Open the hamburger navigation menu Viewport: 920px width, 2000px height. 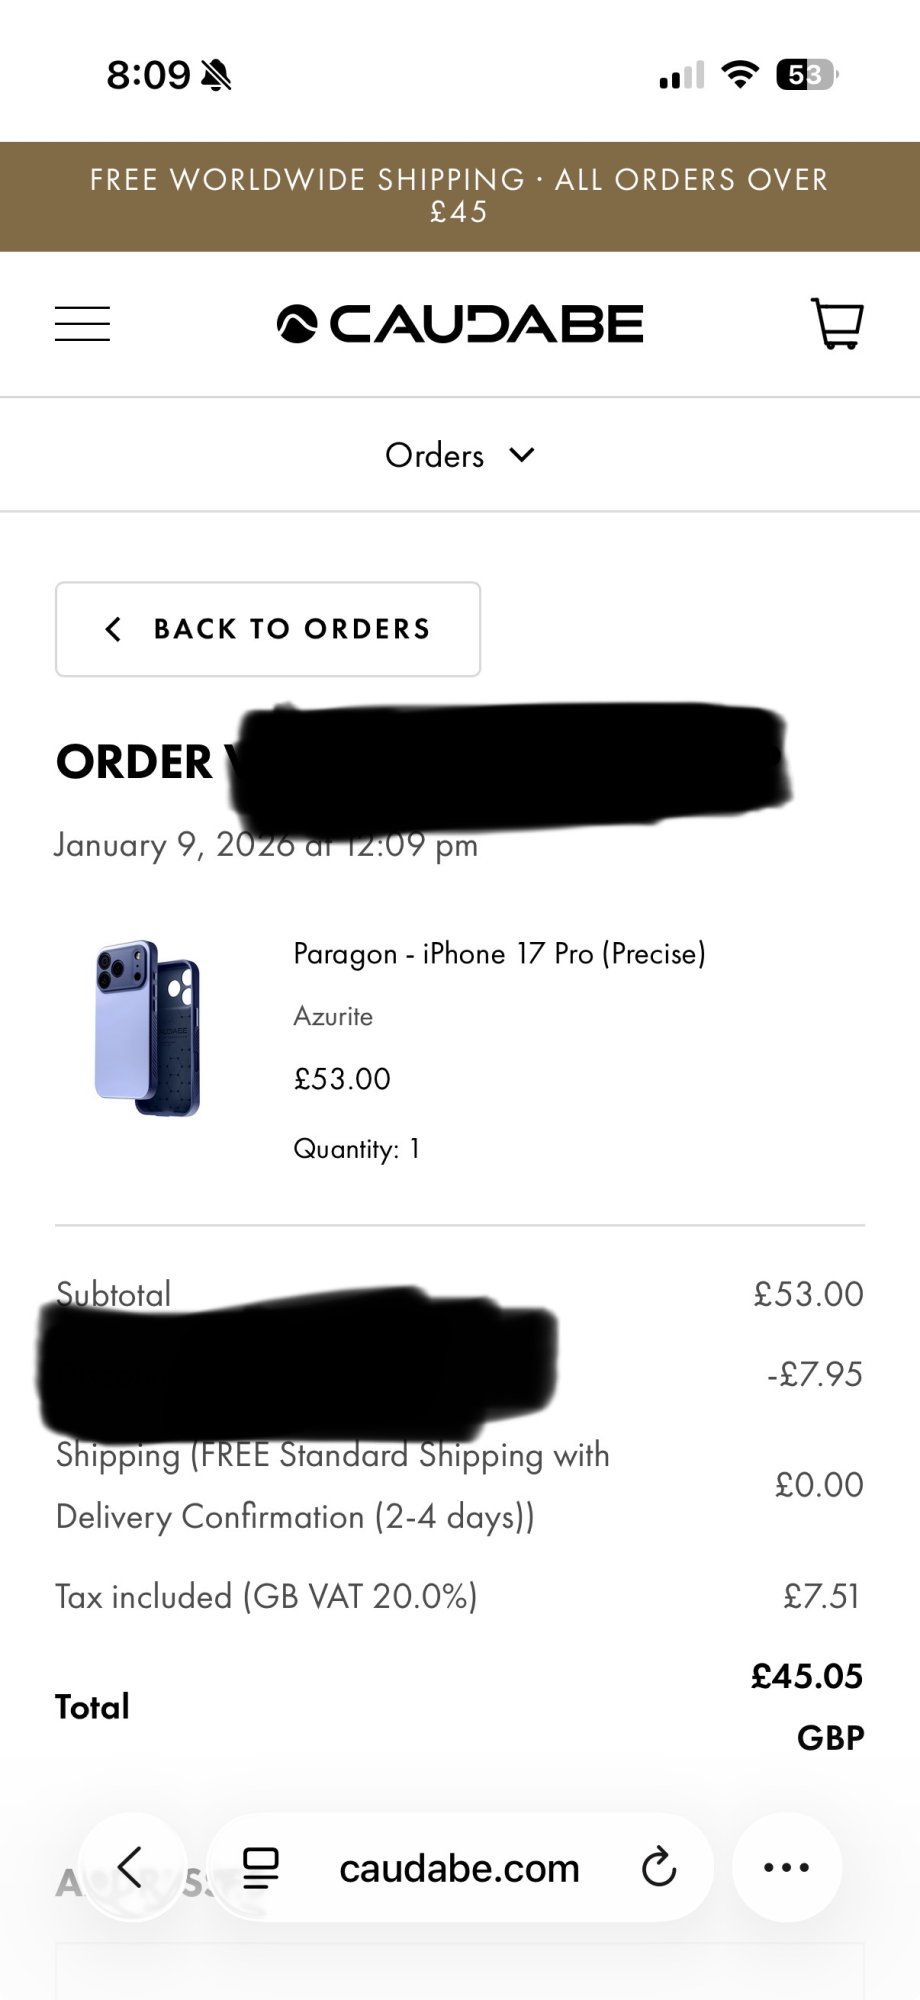click(x=82, y=324)
